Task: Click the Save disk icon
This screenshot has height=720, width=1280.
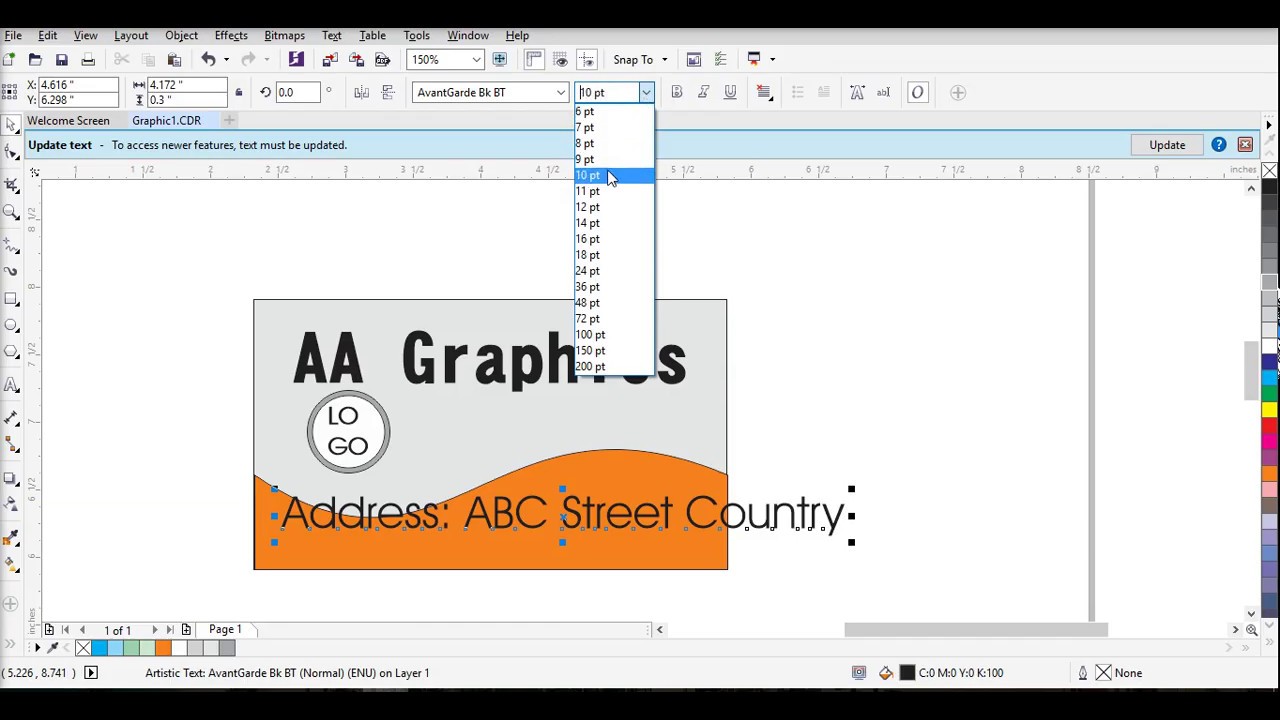Action: [x=61, y=60]
